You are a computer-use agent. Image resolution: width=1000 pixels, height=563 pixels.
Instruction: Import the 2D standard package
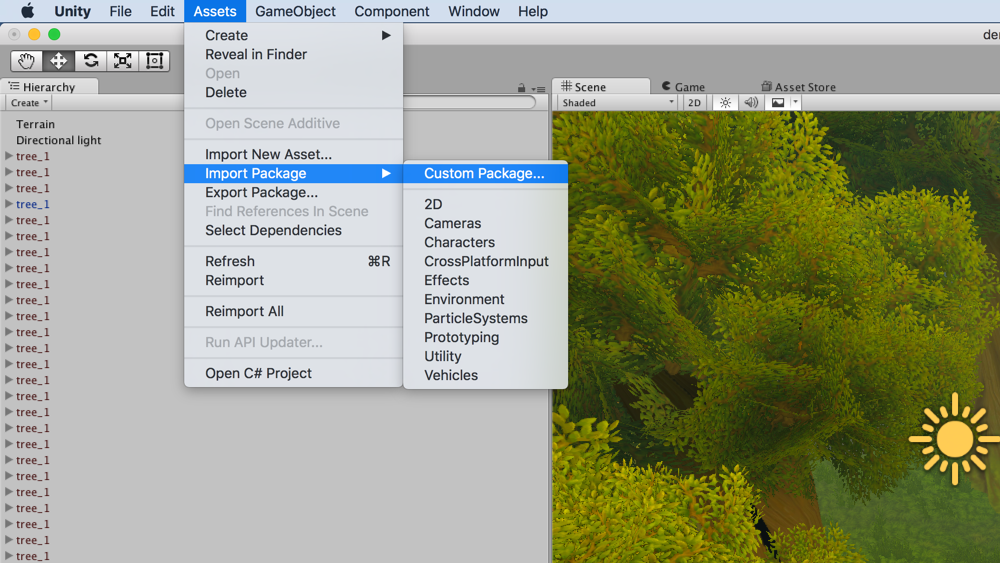click(x=485, y=204)
